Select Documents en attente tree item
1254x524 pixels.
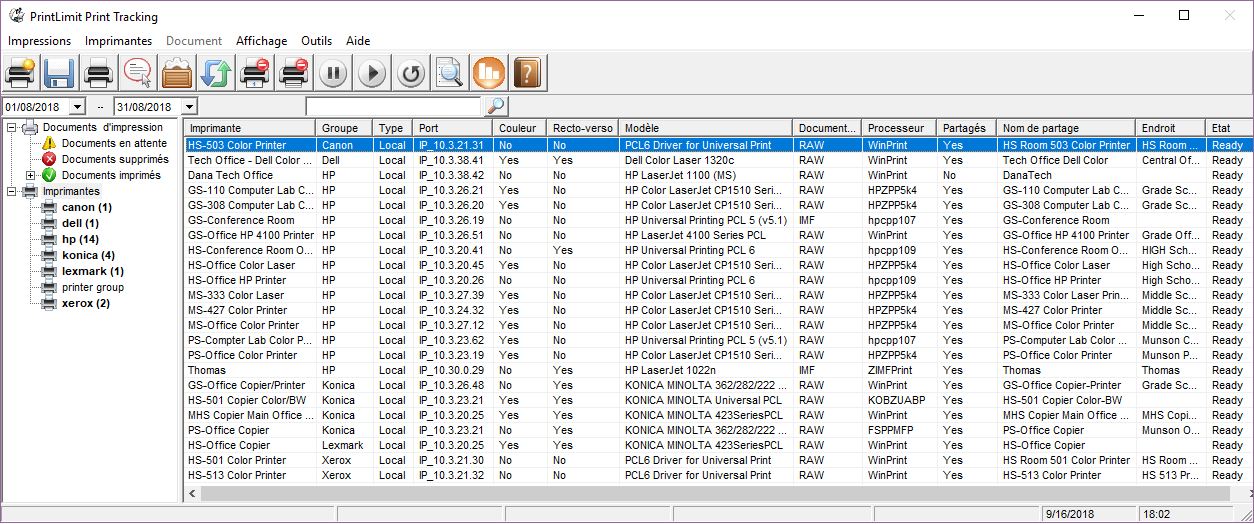tap(114, 143)
